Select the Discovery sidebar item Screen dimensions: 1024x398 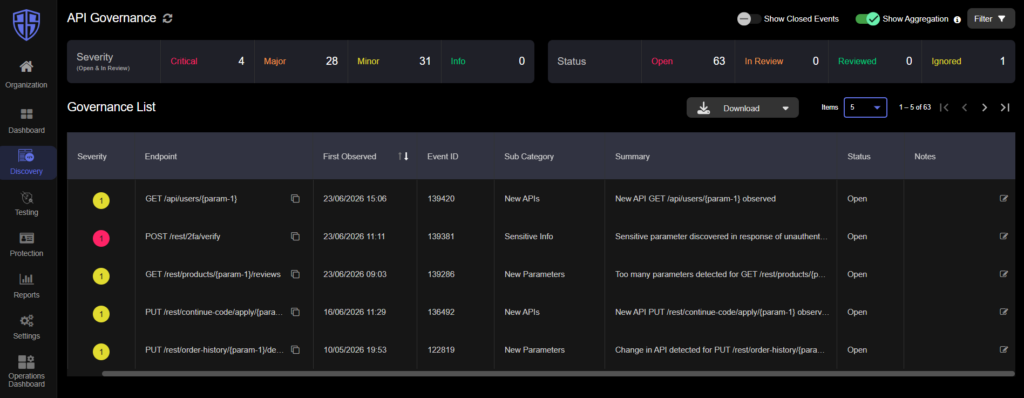27,162
